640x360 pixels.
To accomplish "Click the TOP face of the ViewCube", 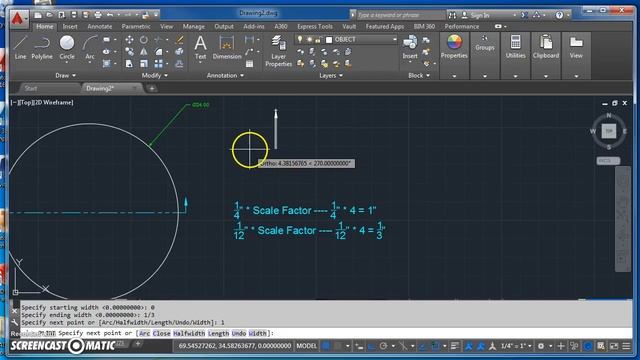I will [609, 131].
